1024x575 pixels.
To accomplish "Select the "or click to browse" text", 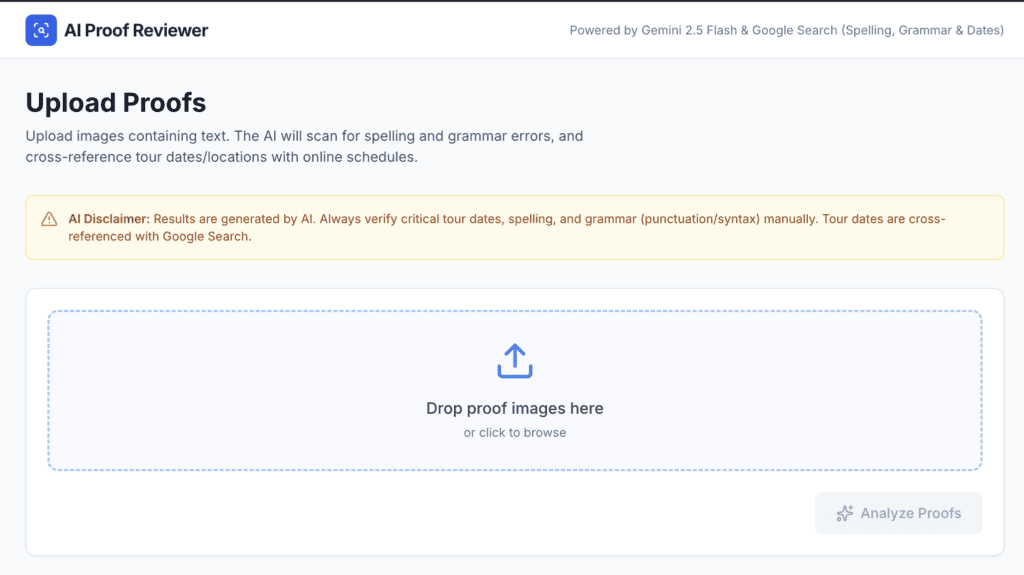I will click(x=514, y=433).
